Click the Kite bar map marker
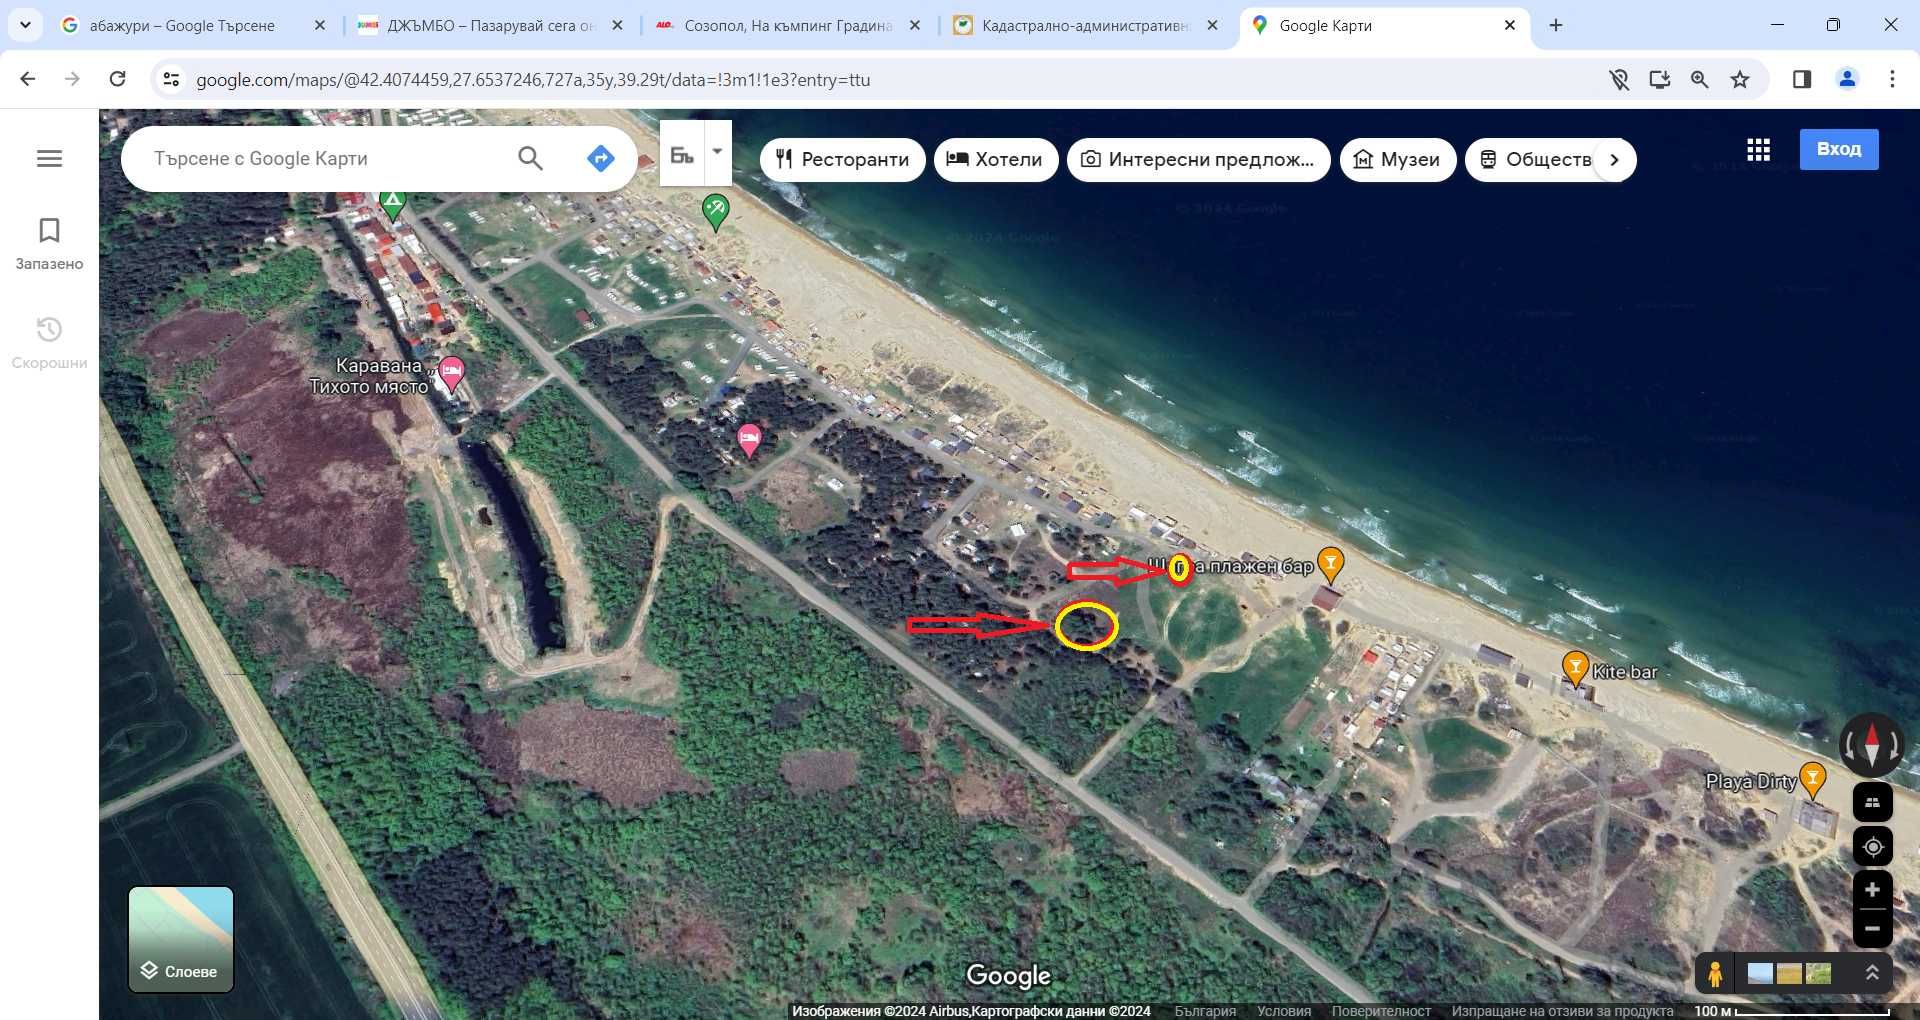1920x1020 pixels. click(1575, 667)
